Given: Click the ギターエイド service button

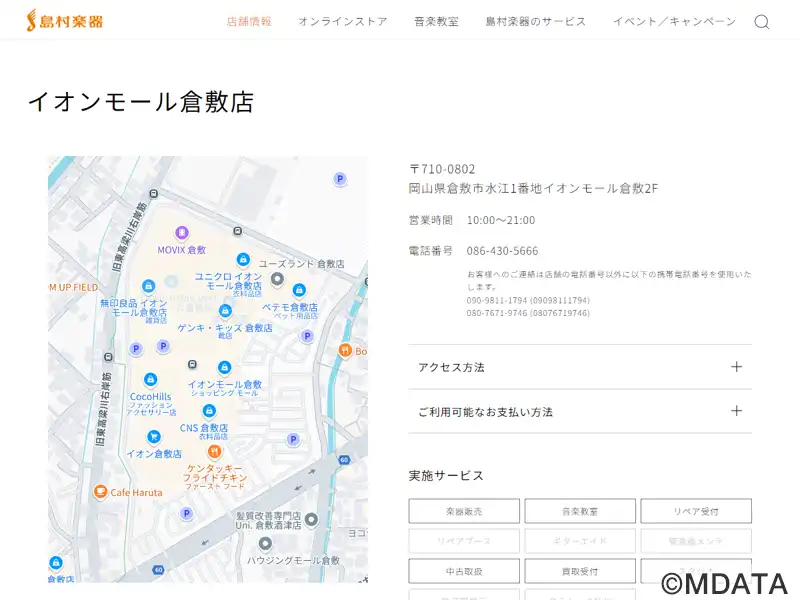Looking at the screenshot, I should click(x=580, y=541).
